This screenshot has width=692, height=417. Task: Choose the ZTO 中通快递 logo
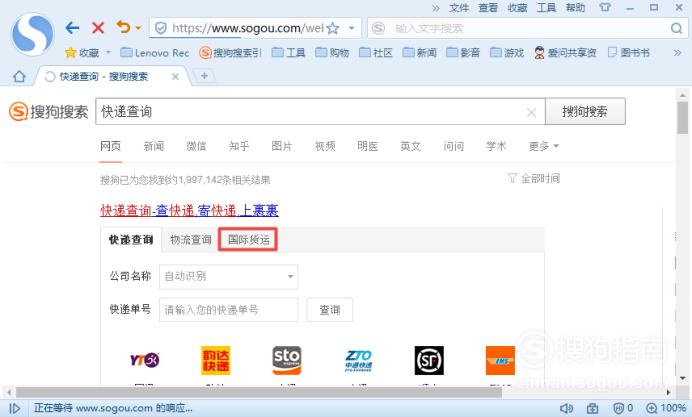358,361
